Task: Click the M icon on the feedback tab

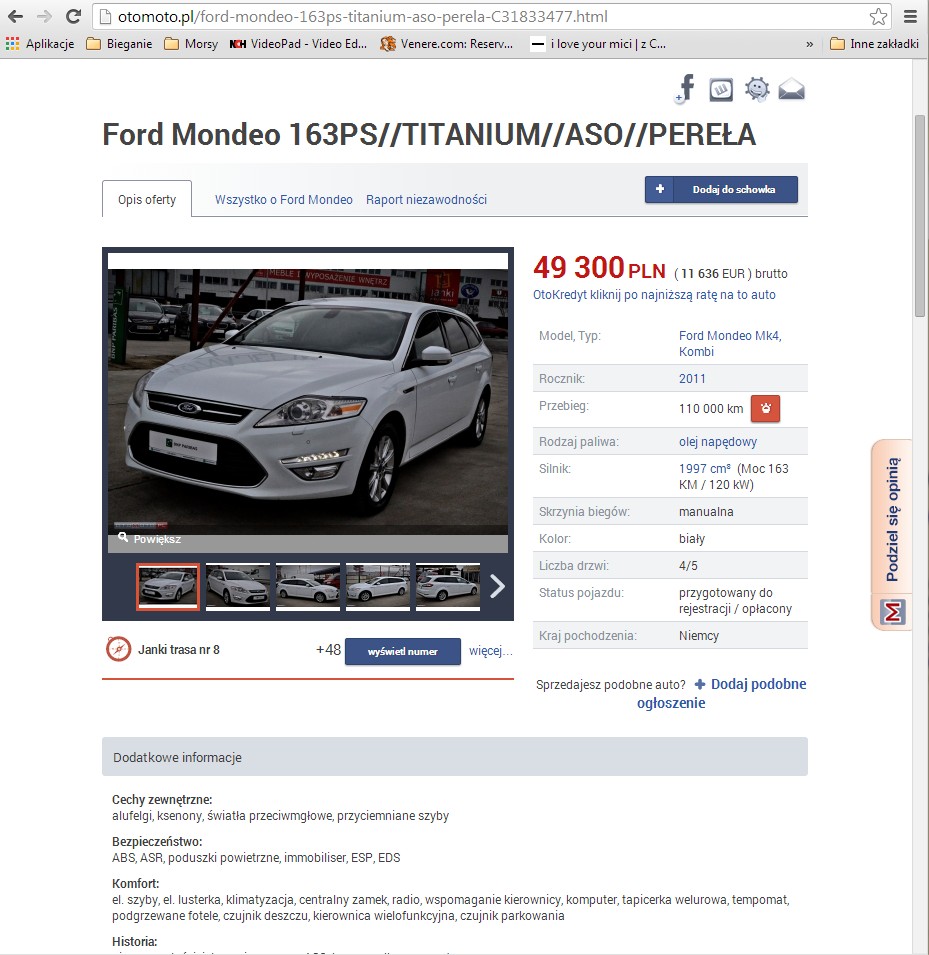Action: (892, 612)
